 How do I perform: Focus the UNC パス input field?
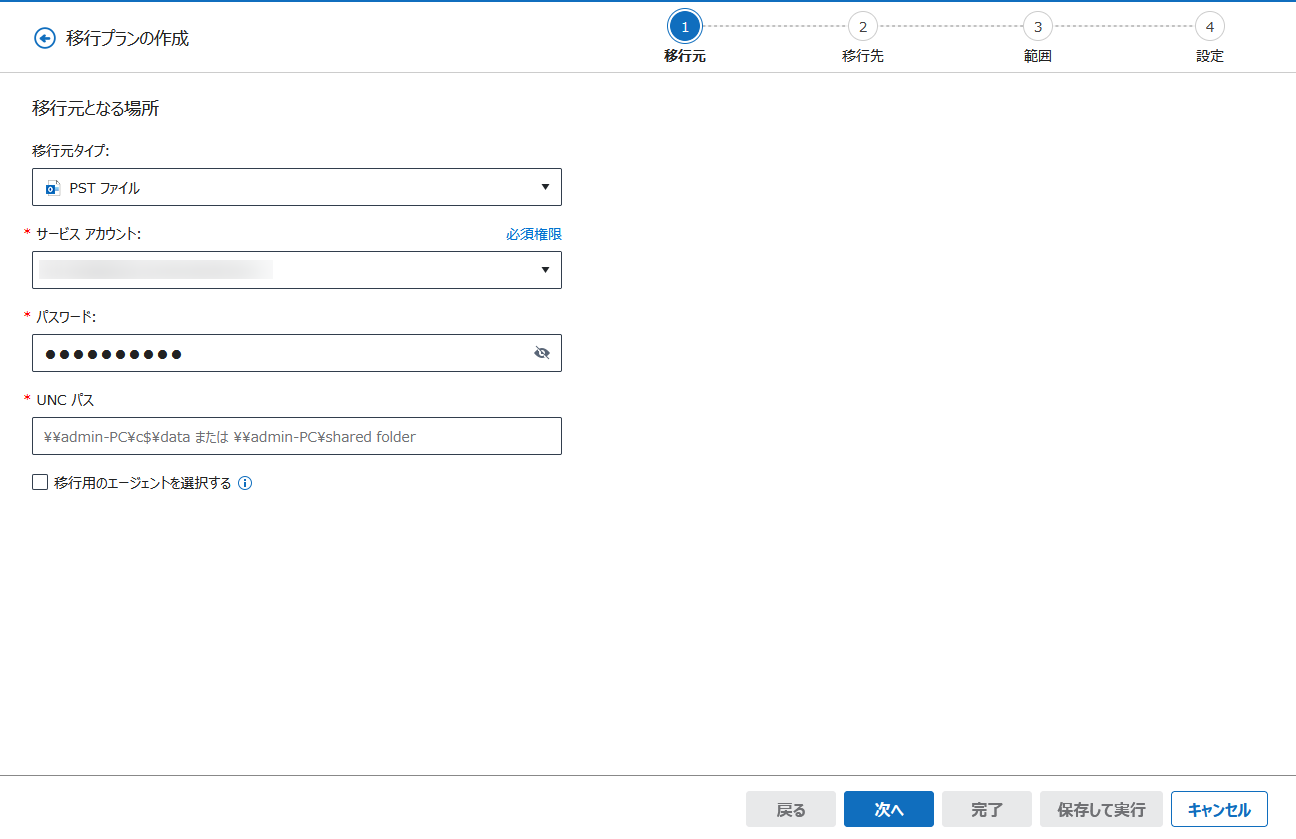pyautogui.click(x=297, y=436)
